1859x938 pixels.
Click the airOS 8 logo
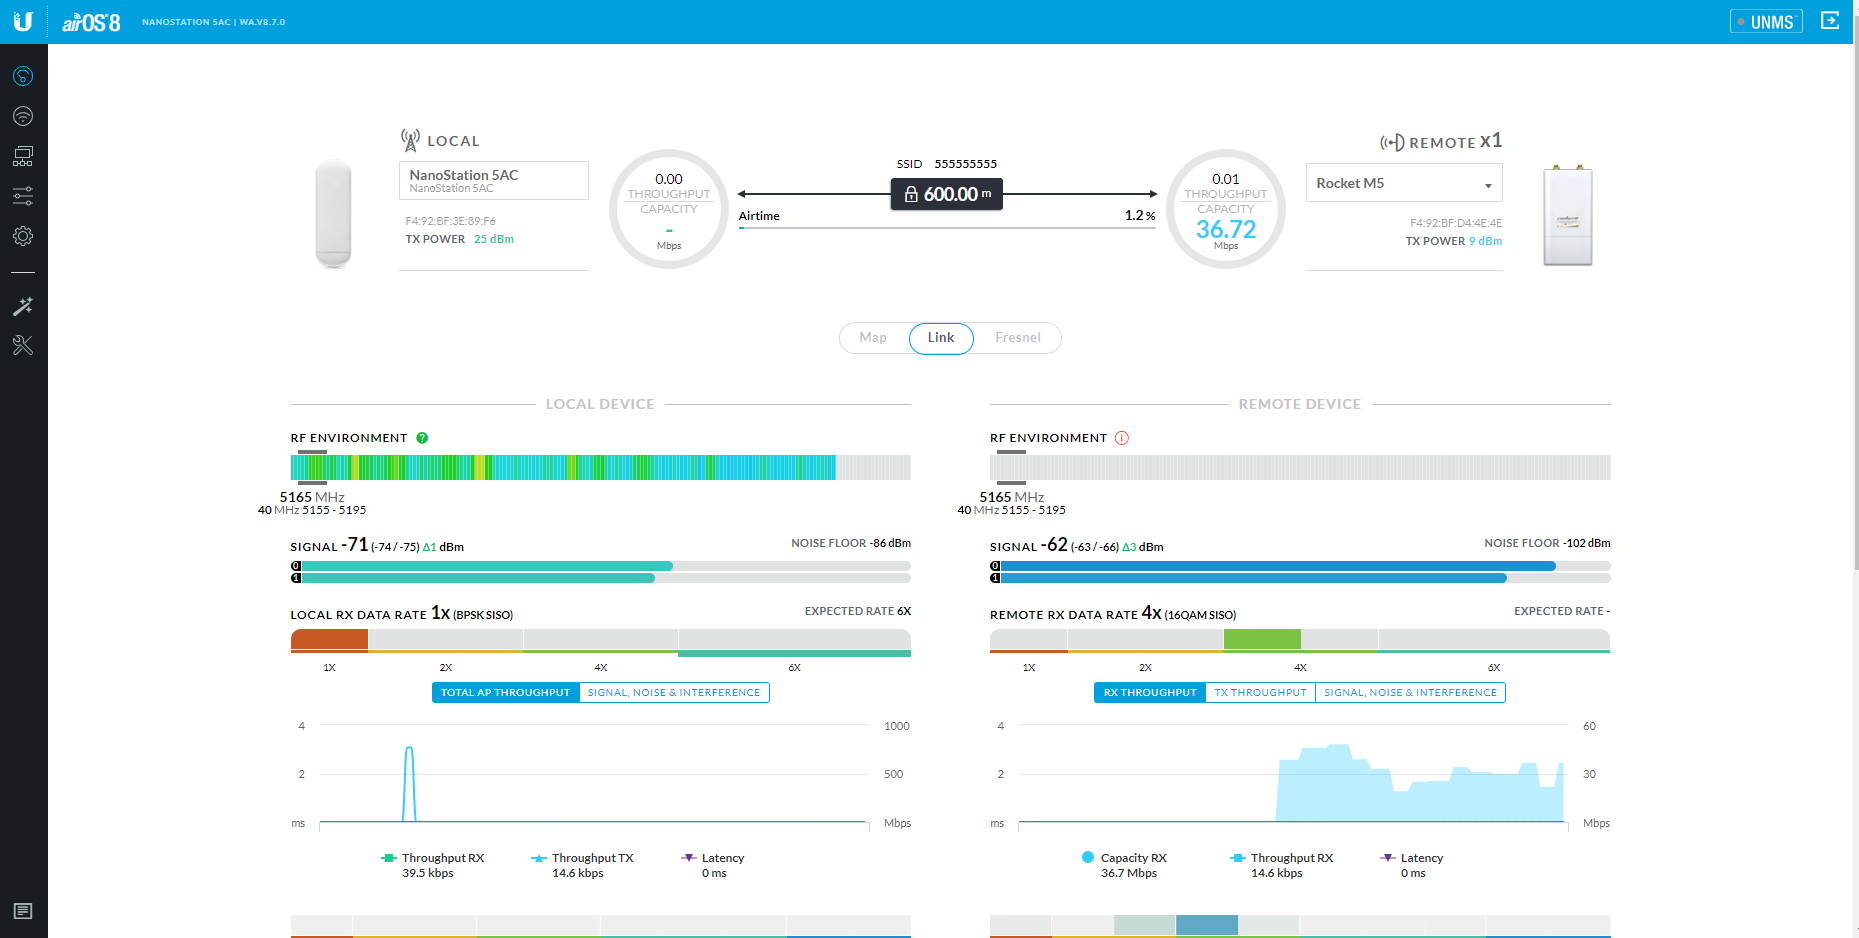91,22
